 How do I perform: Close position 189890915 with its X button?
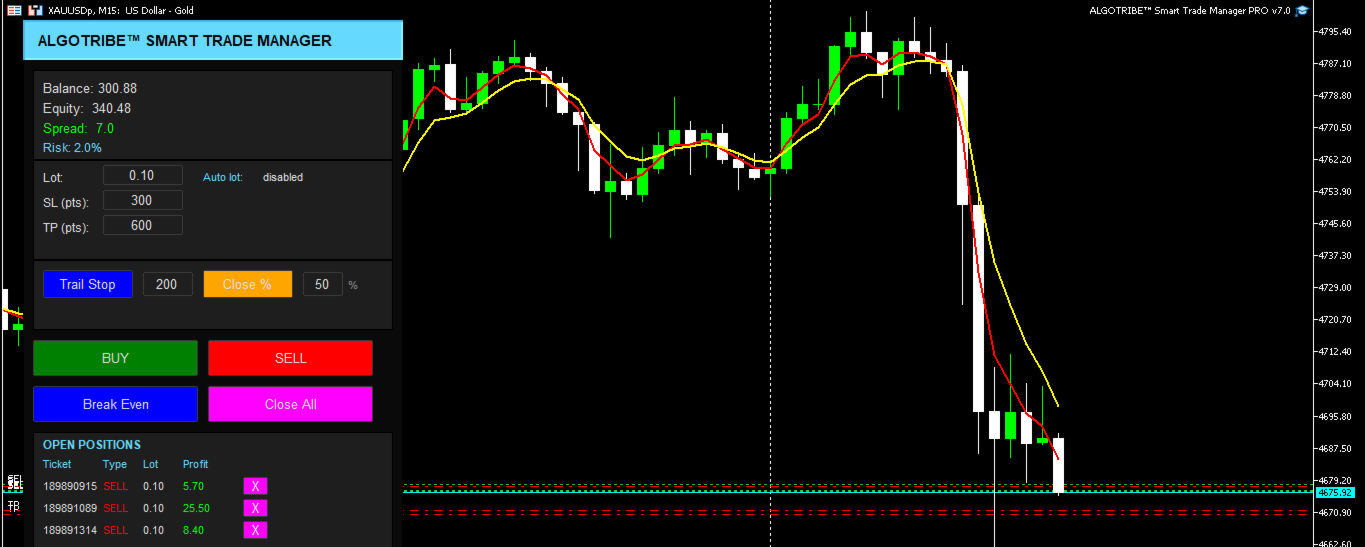pyautogui.click(x=255, y=486)
